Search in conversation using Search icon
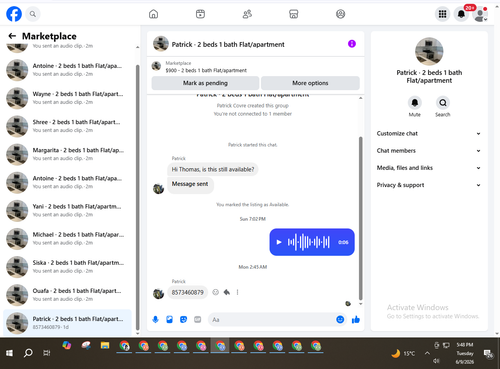Screen dimensions: 500x369 443,103
